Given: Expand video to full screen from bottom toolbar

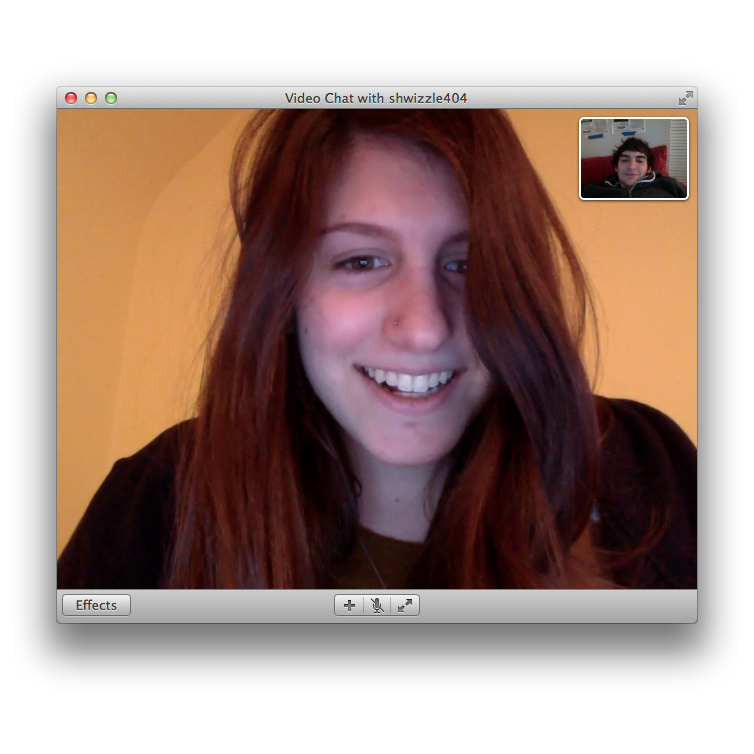Looking at the screenshot, I should 405,605.
